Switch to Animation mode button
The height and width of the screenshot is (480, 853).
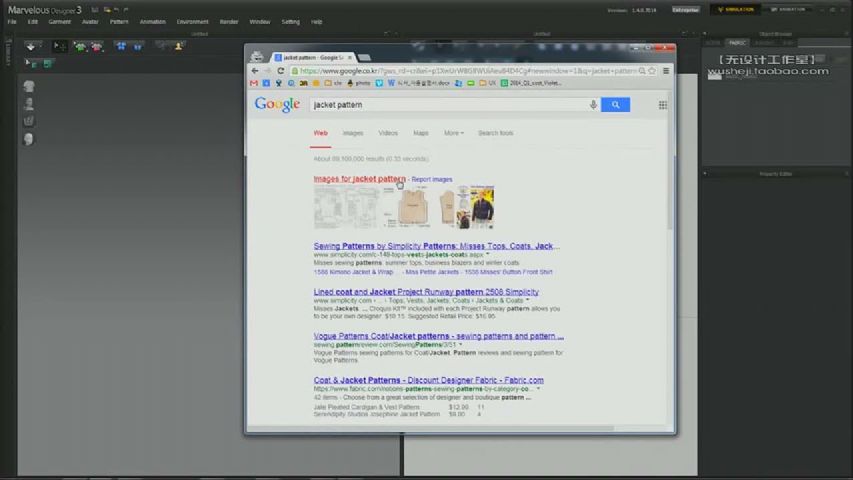tap(788, 10)
